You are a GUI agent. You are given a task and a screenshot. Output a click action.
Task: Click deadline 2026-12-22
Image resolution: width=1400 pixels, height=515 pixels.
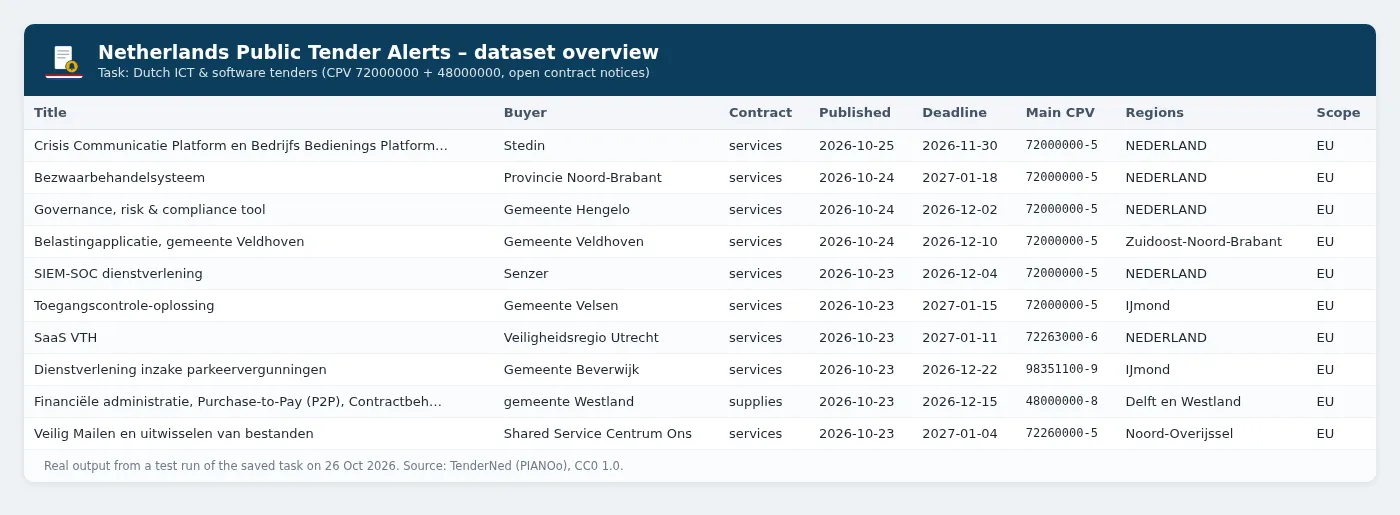point(960,370)
